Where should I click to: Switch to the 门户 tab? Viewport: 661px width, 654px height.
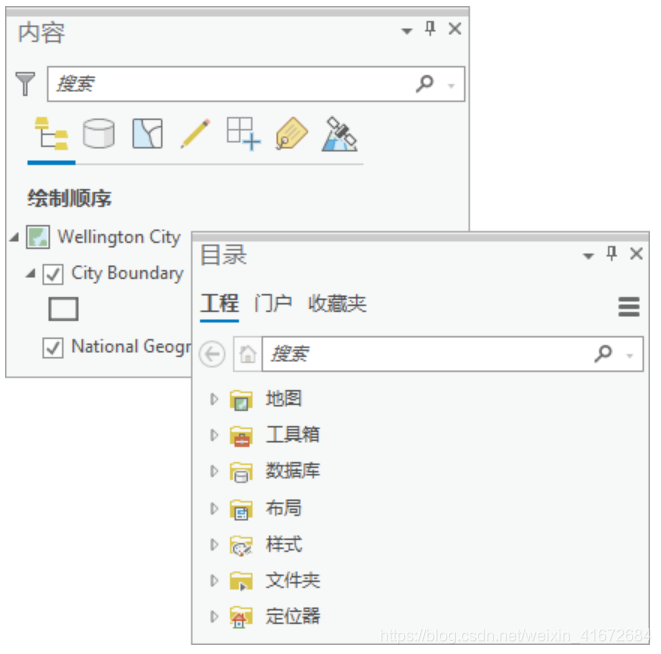[273, 304]
